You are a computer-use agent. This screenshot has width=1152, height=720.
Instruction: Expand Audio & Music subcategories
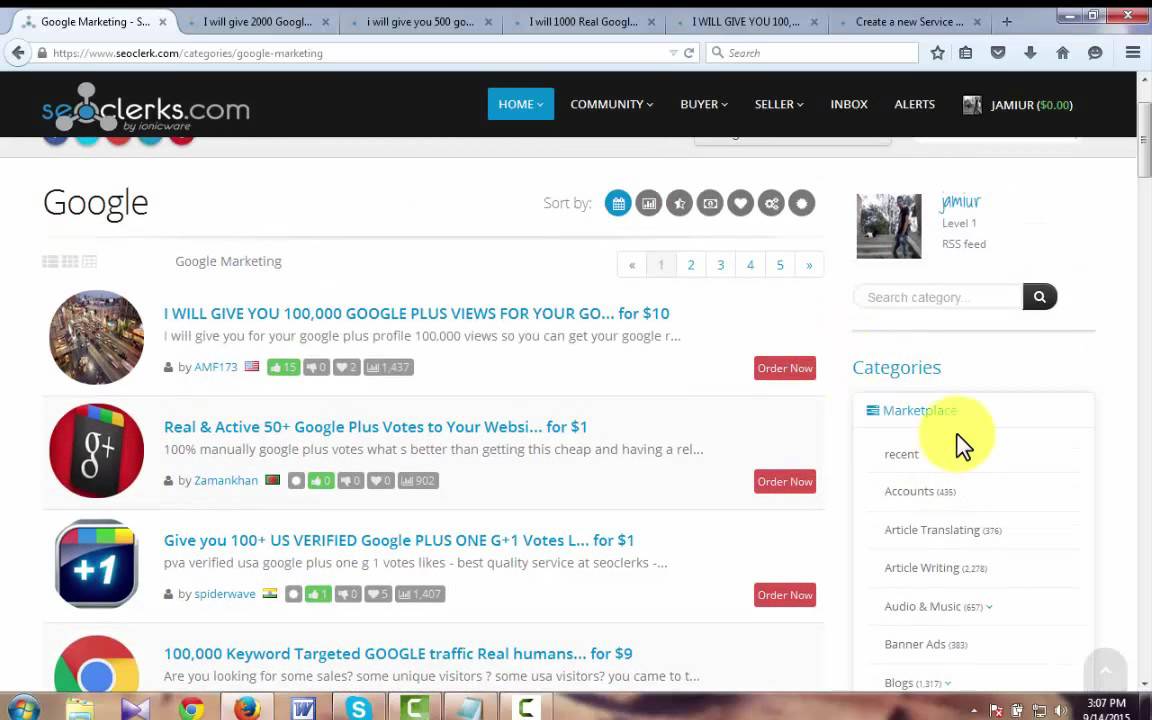point(989,607)
